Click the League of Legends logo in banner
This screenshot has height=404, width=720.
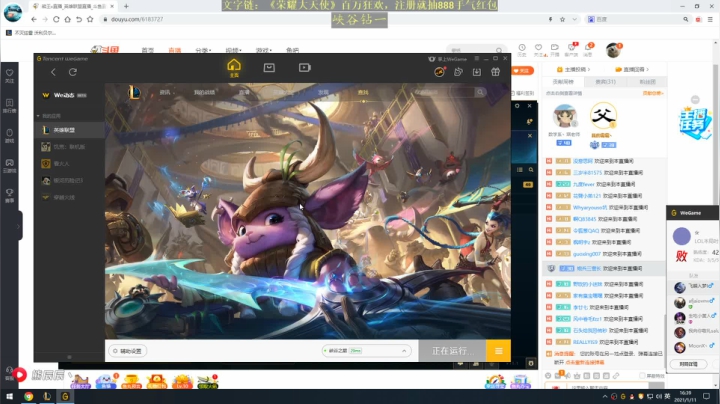pyautogui.click(x=134, y=92)
